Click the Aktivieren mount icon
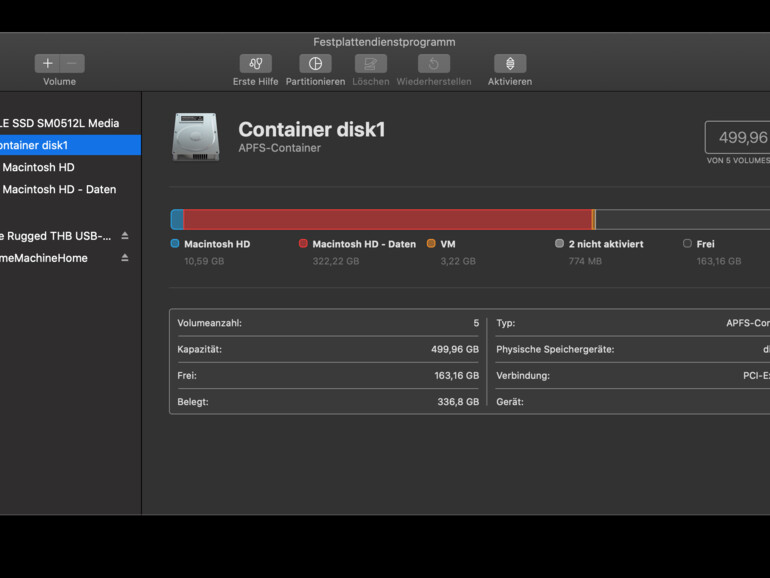 click(510, 63)
